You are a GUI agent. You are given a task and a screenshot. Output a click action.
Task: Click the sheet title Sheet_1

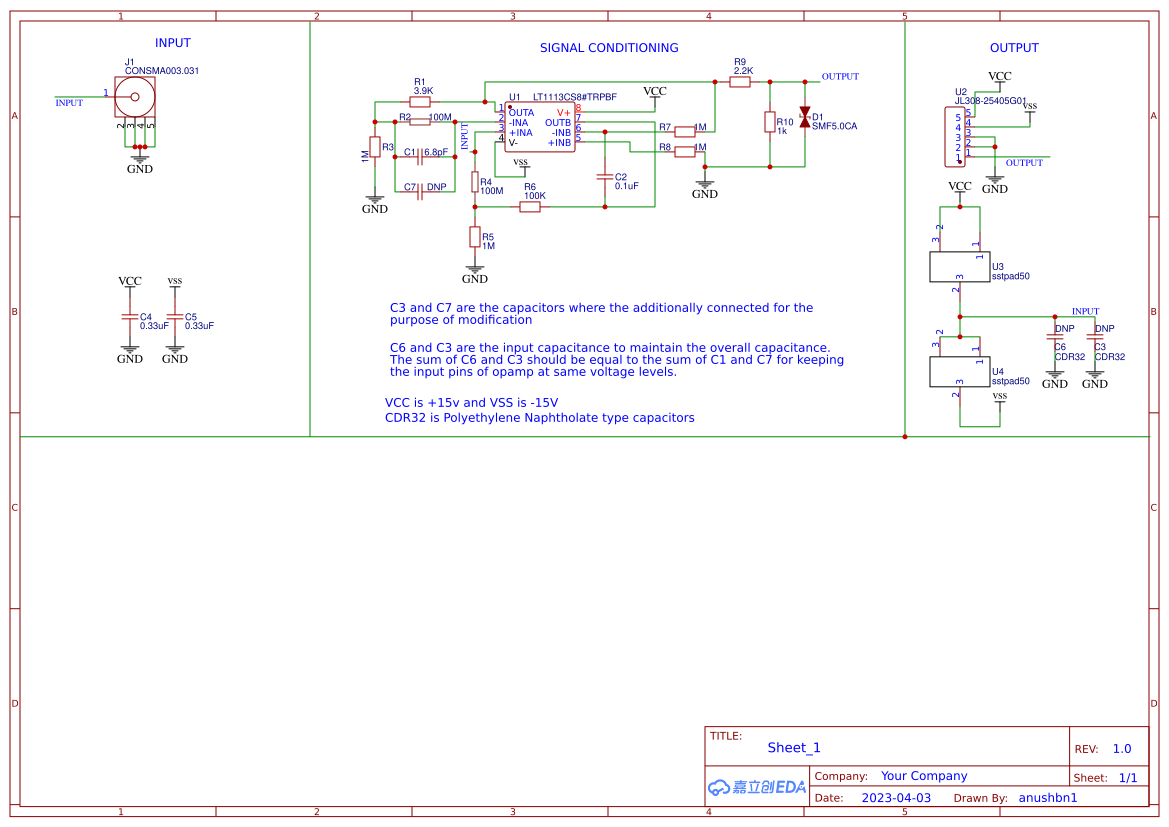click(x=793, y=747)
